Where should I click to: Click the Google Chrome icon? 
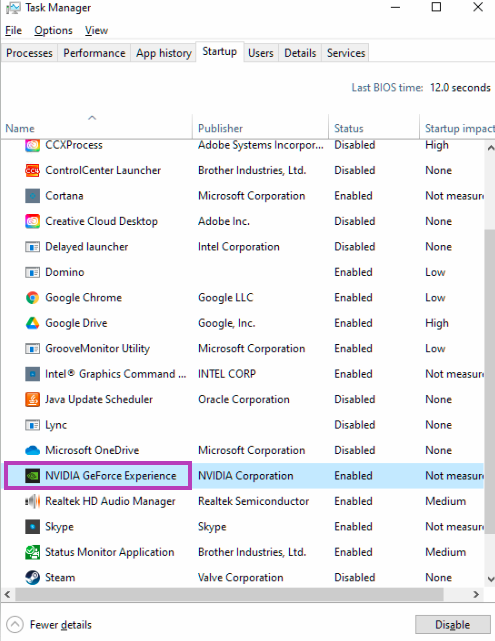pyautogui.click(x=32, y=298)
